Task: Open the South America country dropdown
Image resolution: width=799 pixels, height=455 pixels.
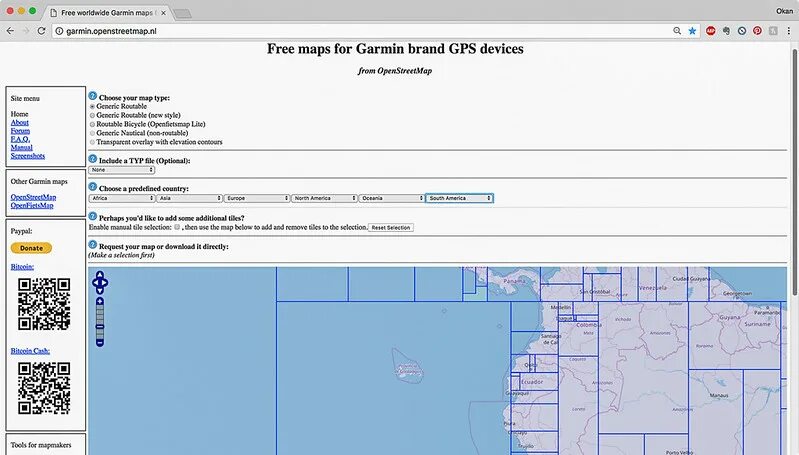Action: [459, 198]
